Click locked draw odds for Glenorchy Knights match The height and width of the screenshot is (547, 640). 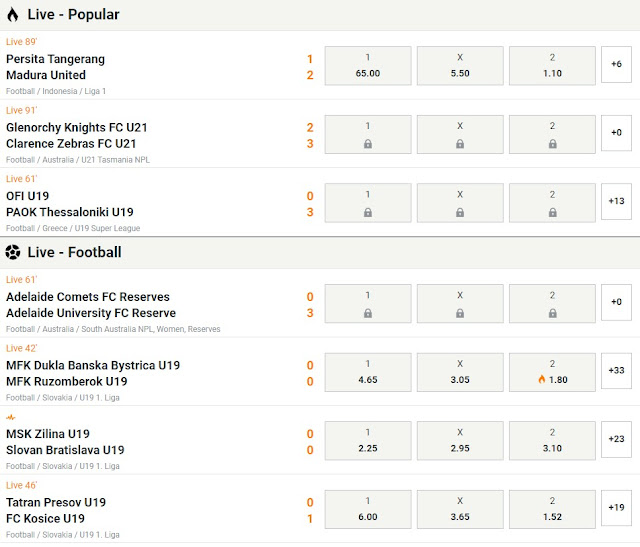click(460, 134)
